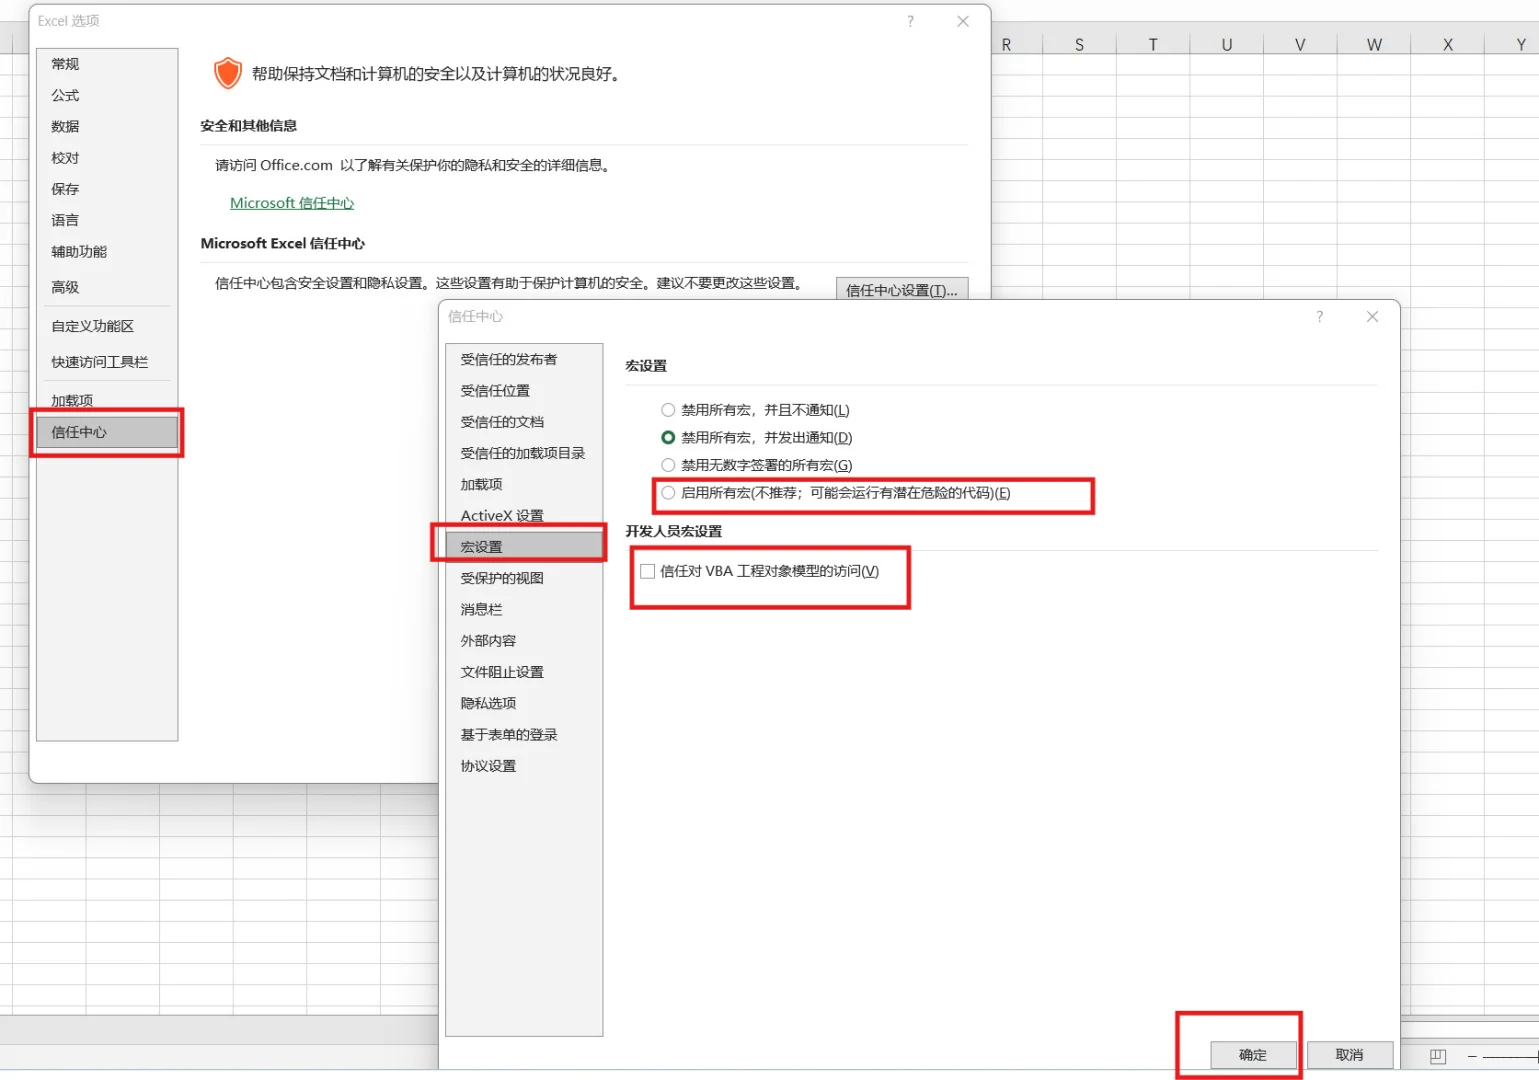This screenshot has width=1539, height=1080.
Task: Close the Excel 选项 dialog
Action: point(963,21)
